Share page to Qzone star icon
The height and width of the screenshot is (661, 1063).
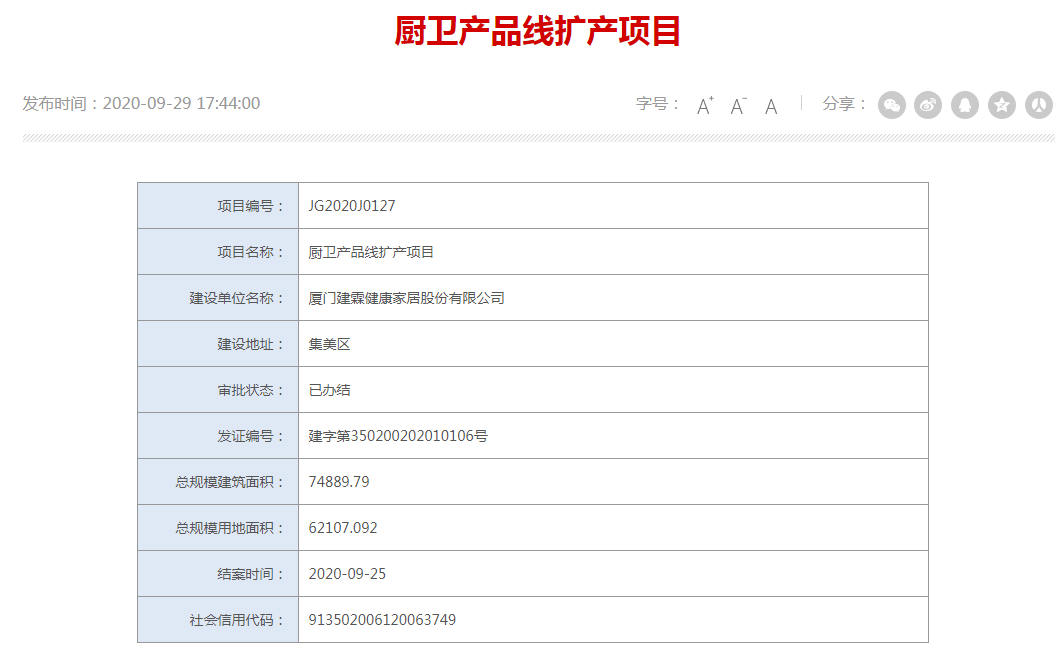tap(1002, 105)
